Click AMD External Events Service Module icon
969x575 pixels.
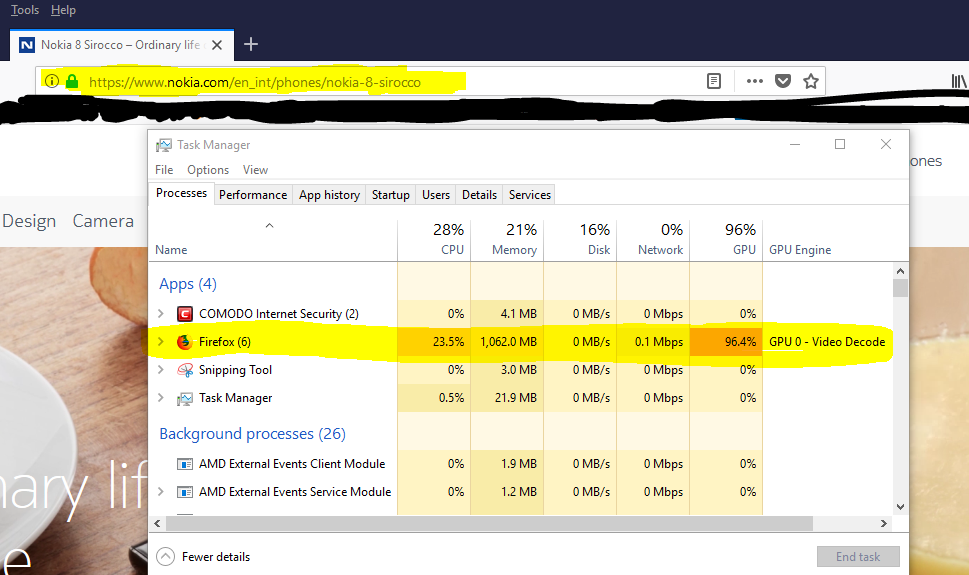(185, 492)
